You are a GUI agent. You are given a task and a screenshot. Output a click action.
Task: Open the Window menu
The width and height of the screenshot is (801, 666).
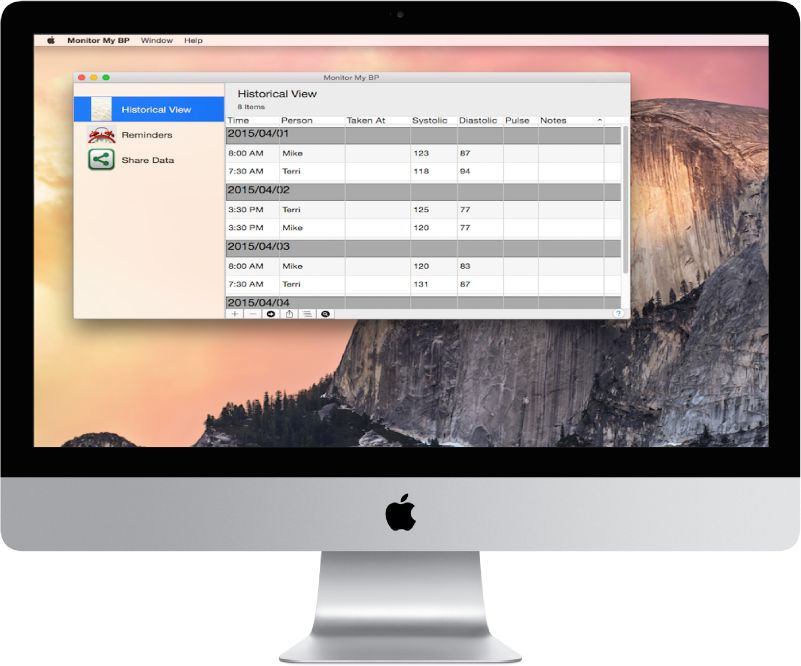click(157, 40)
